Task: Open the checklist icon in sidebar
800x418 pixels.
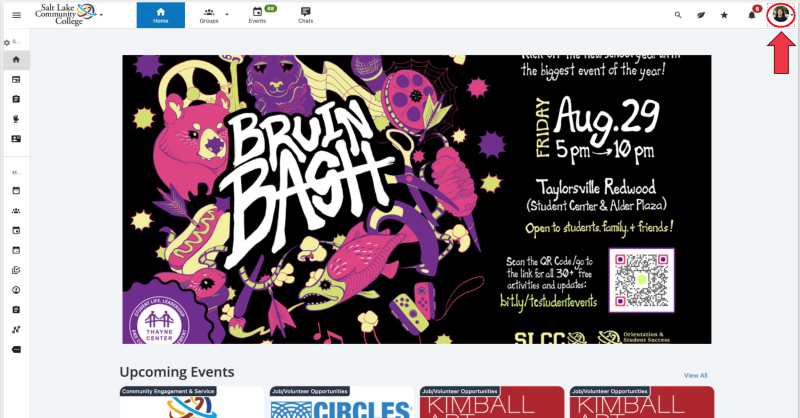Action: tap(16, 270)
